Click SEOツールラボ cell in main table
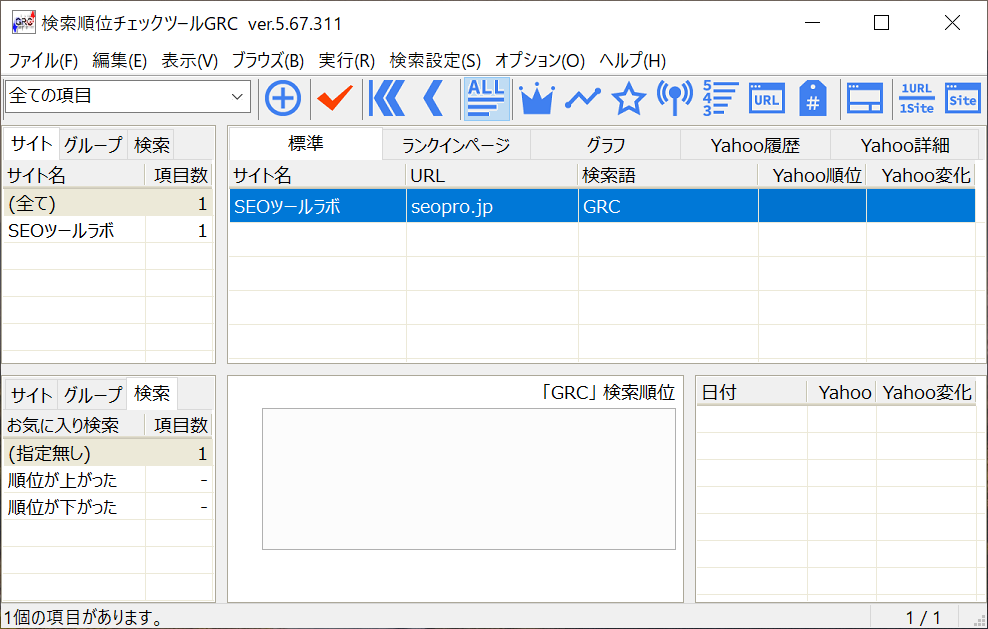 (318, 206)
